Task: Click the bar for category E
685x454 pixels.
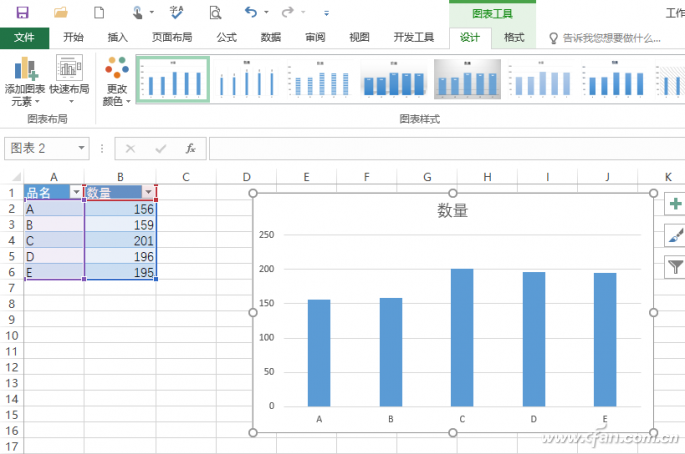Action: click(x=605, y=340)
